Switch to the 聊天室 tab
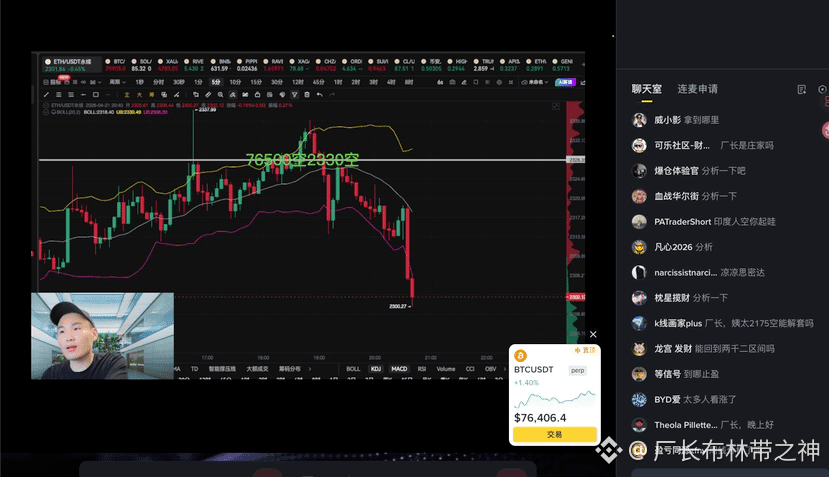The image size is (829, 477). pyautogui.click(x=647, y=89)
